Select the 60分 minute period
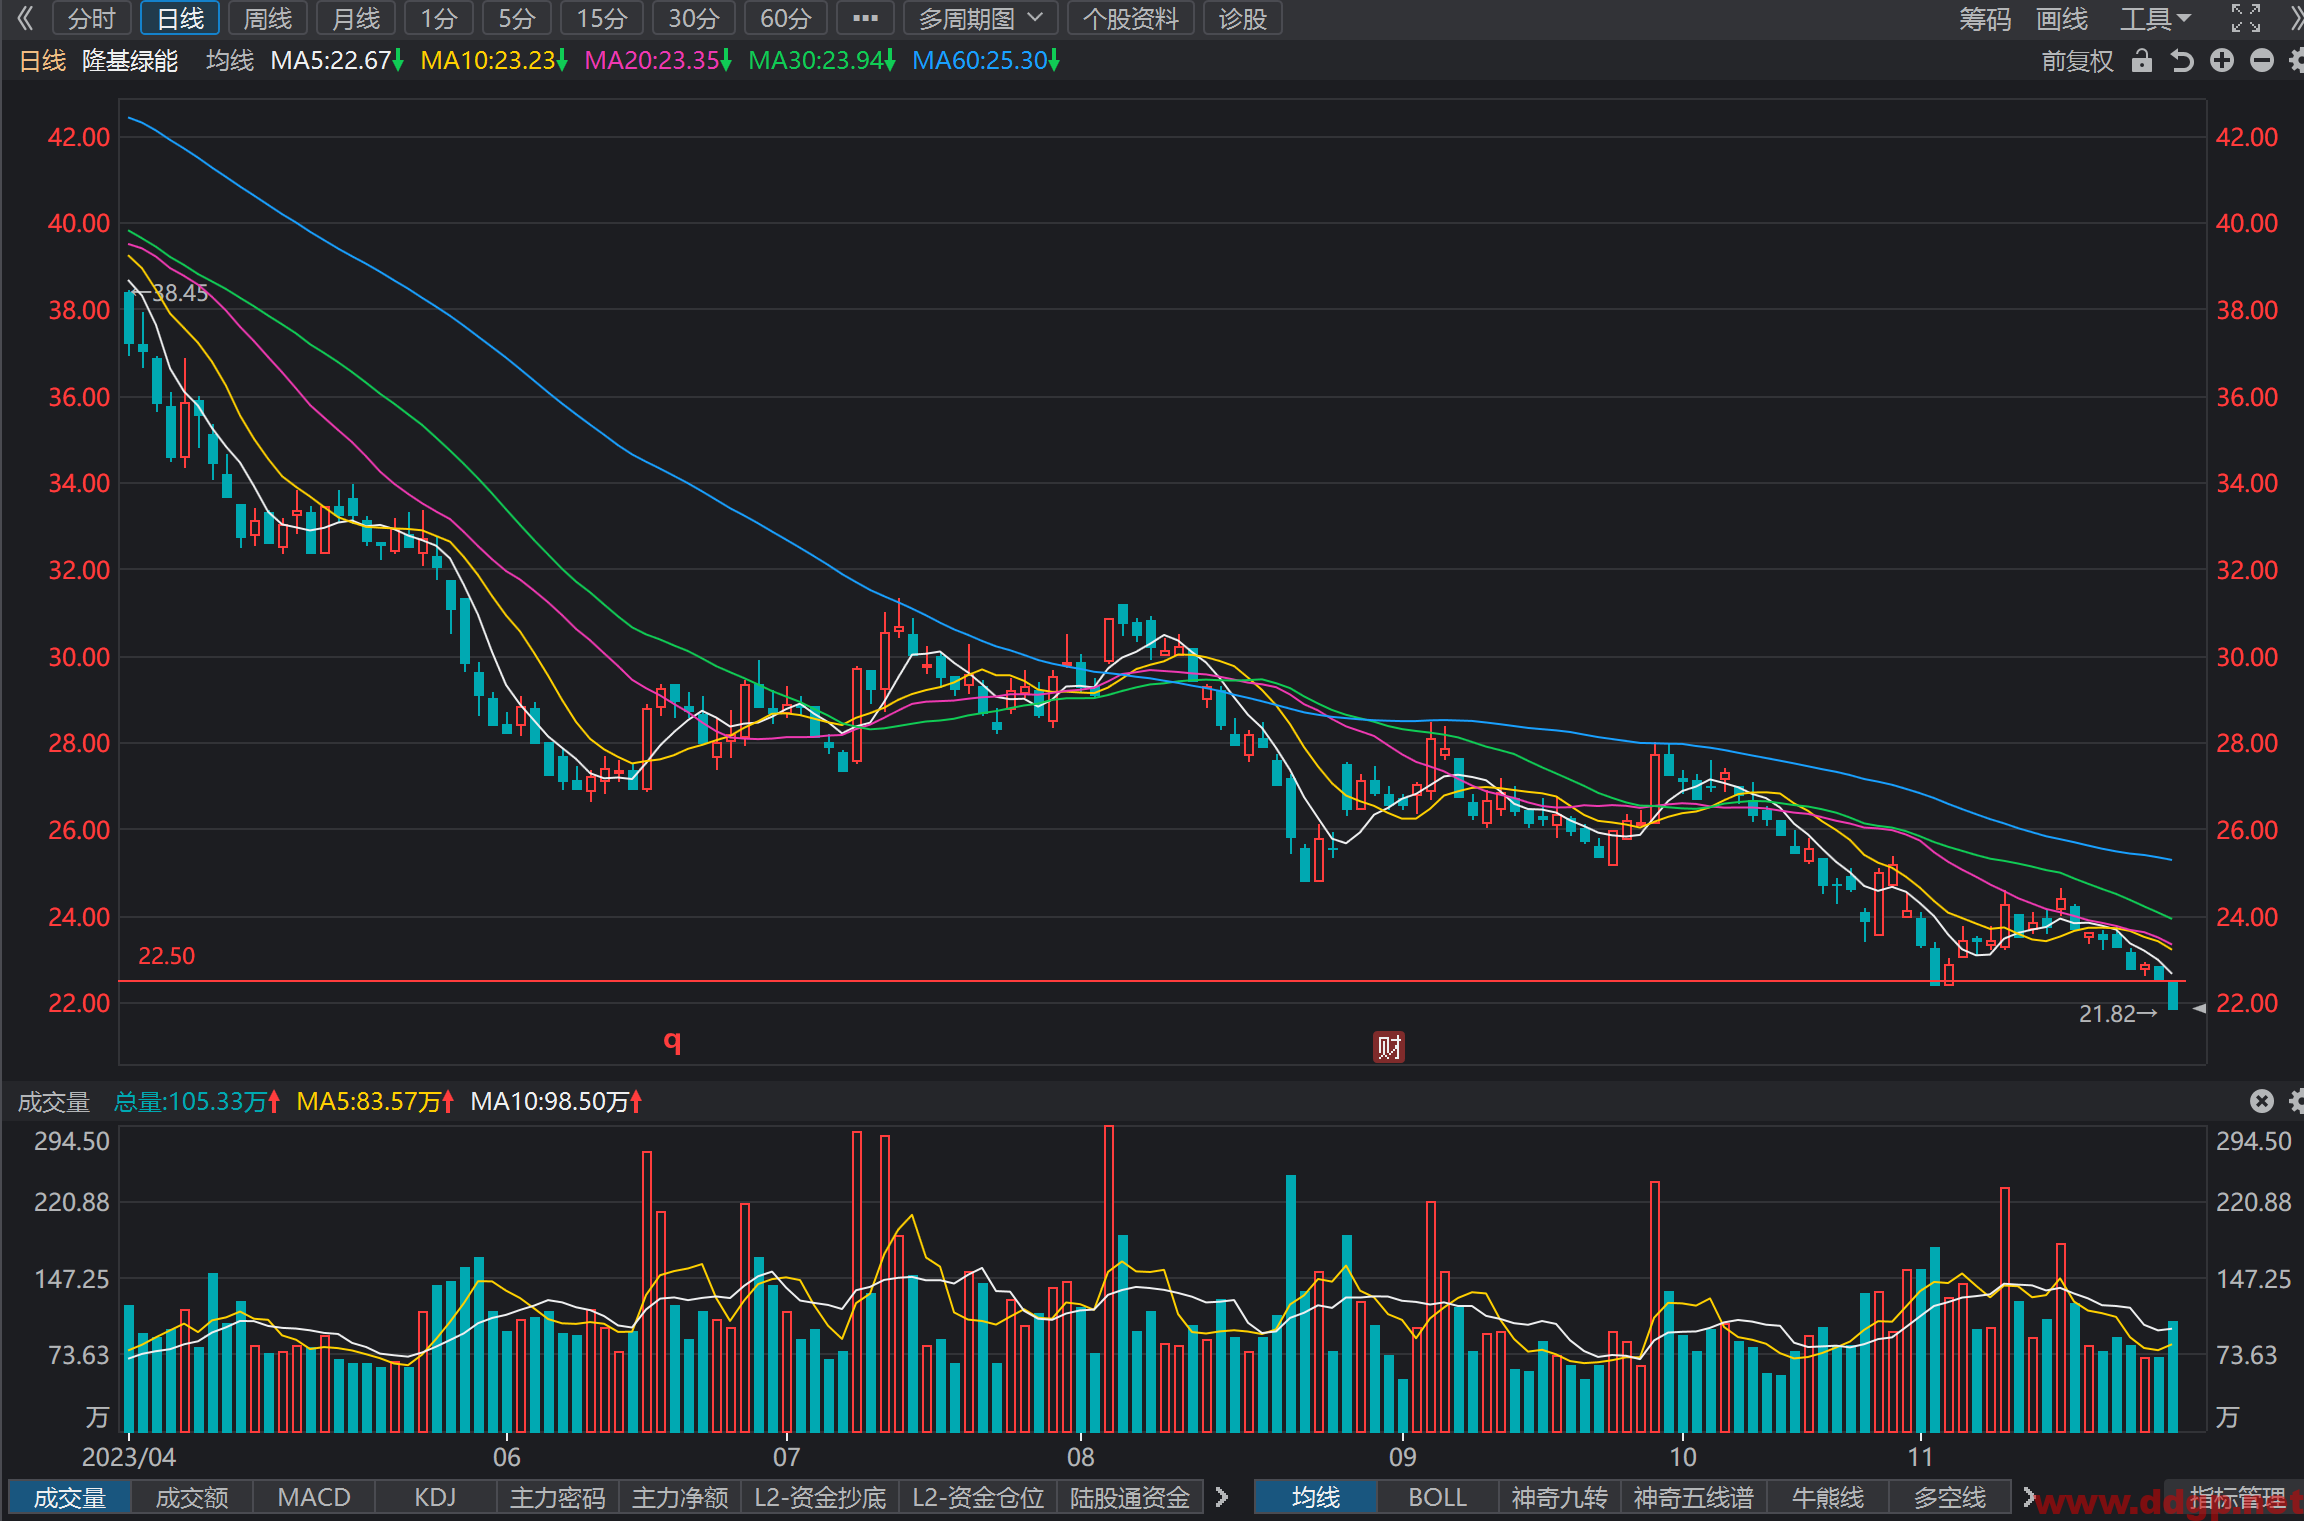The height and width of the screenshot is (1521, 2304). coord(785,18)
